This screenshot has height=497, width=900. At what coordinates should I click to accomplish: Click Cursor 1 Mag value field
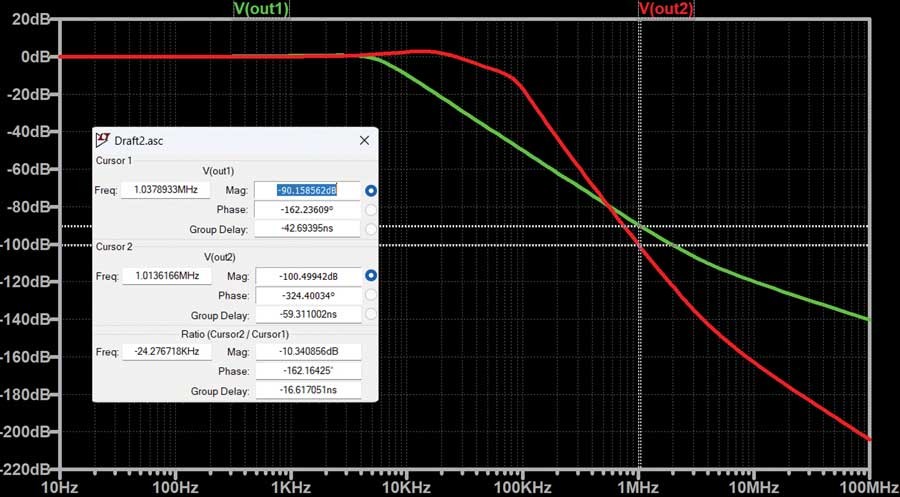tap(307, 190)
